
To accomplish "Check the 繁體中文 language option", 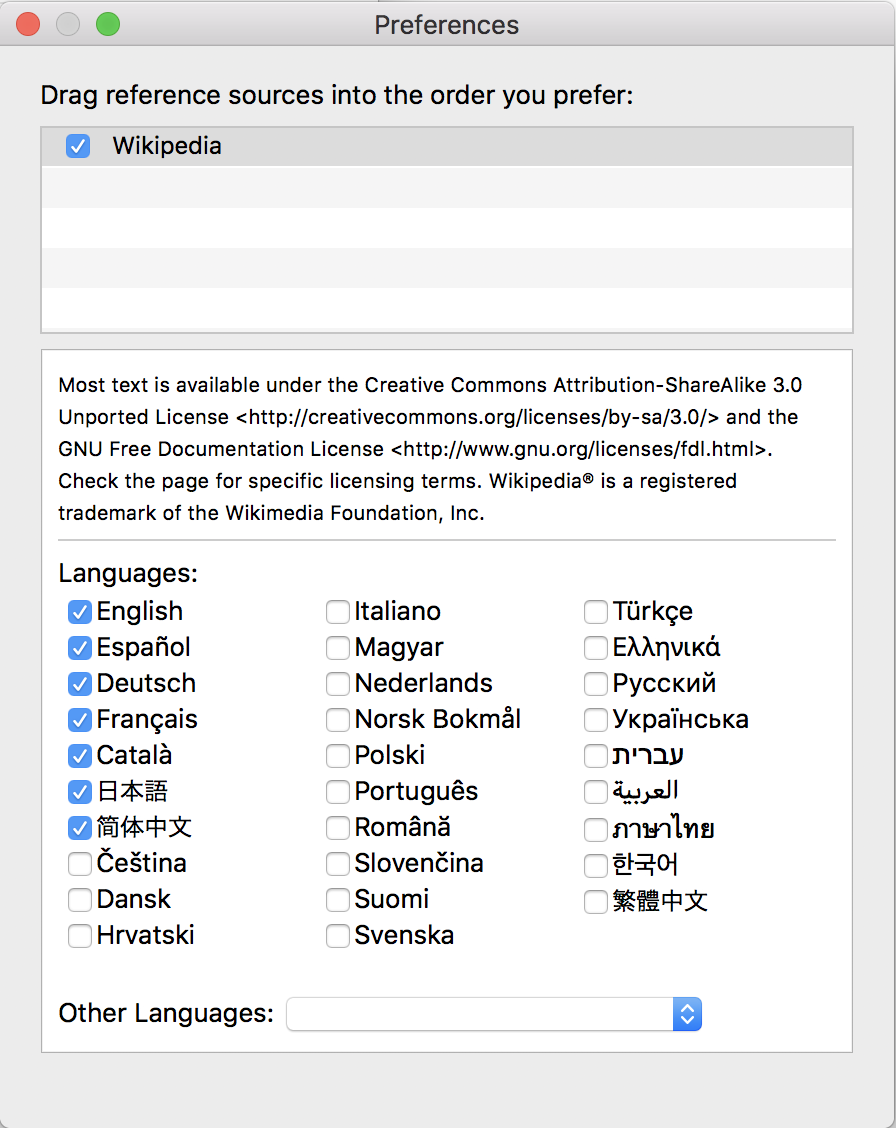I will coord(595,901).
